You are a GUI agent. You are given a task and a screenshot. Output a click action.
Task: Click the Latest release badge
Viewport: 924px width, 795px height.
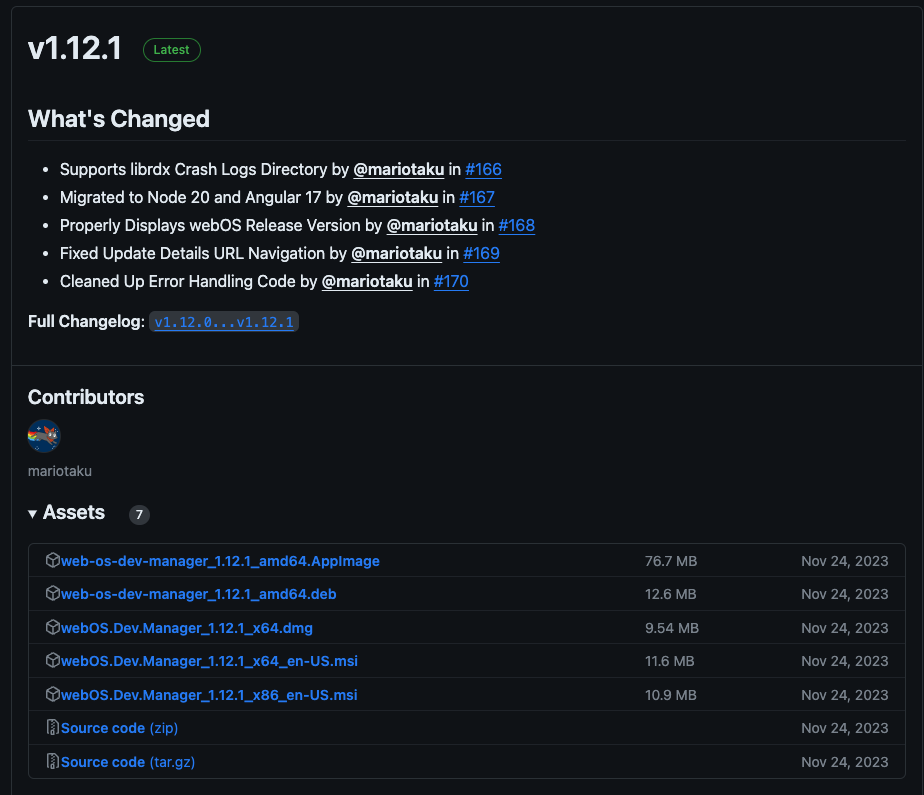(171, 50)
